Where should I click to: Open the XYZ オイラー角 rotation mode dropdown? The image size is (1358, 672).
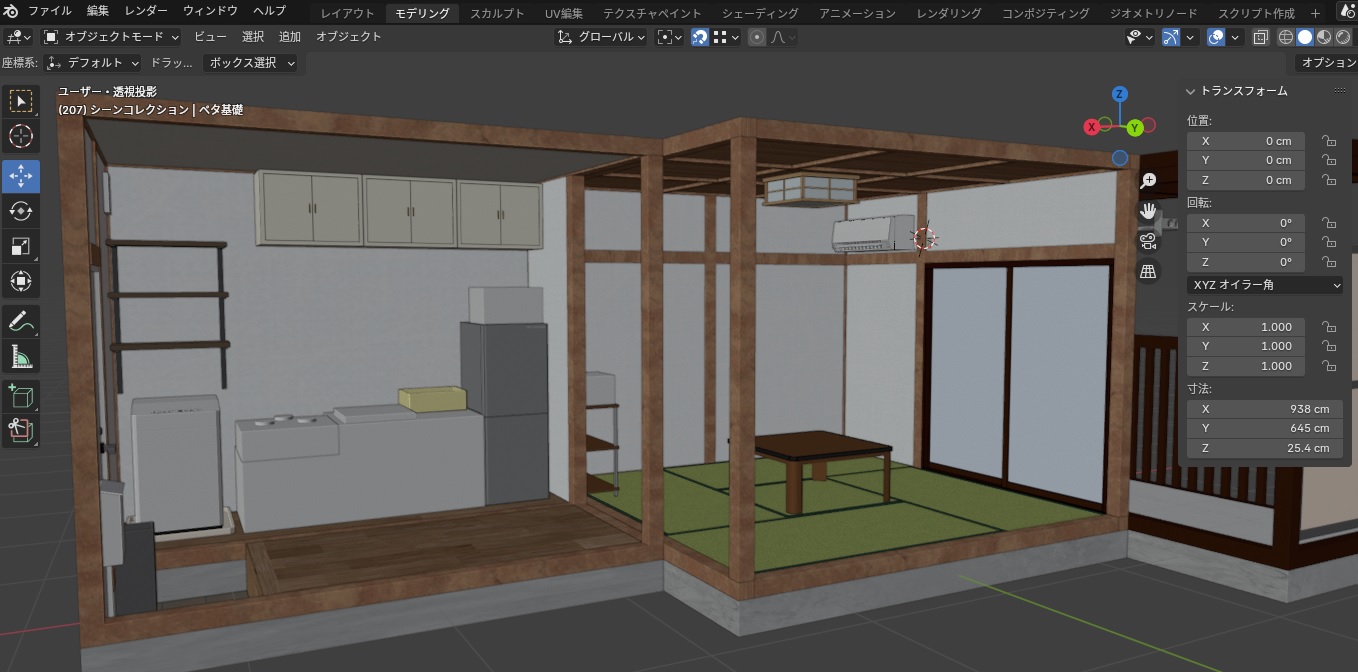click(1266, 285)
